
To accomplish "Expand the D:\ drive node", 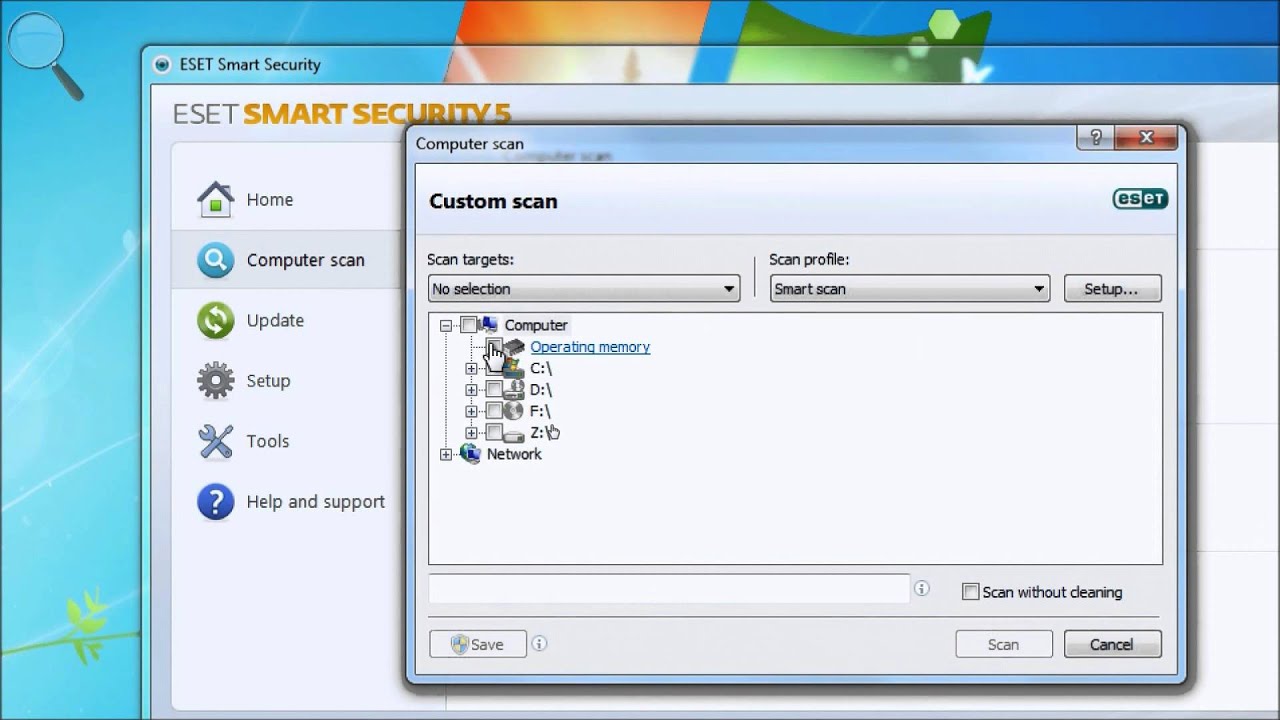I will pos(471,391).
